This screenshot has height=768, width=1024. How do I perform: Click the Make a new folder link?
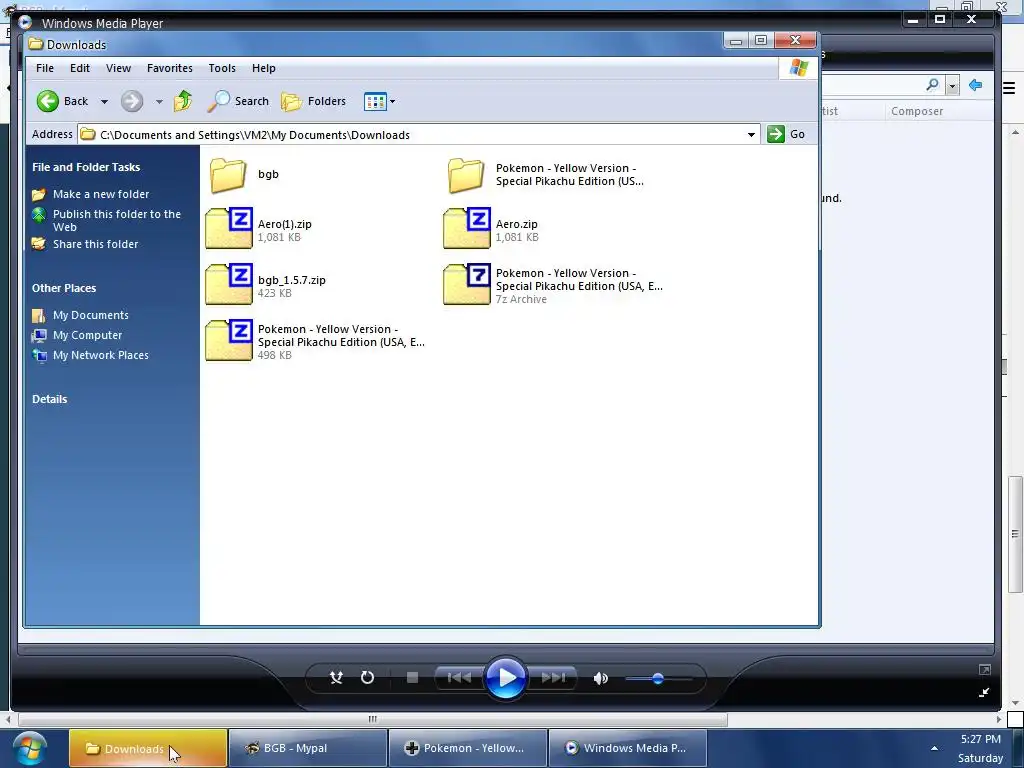tap(101, 195)
